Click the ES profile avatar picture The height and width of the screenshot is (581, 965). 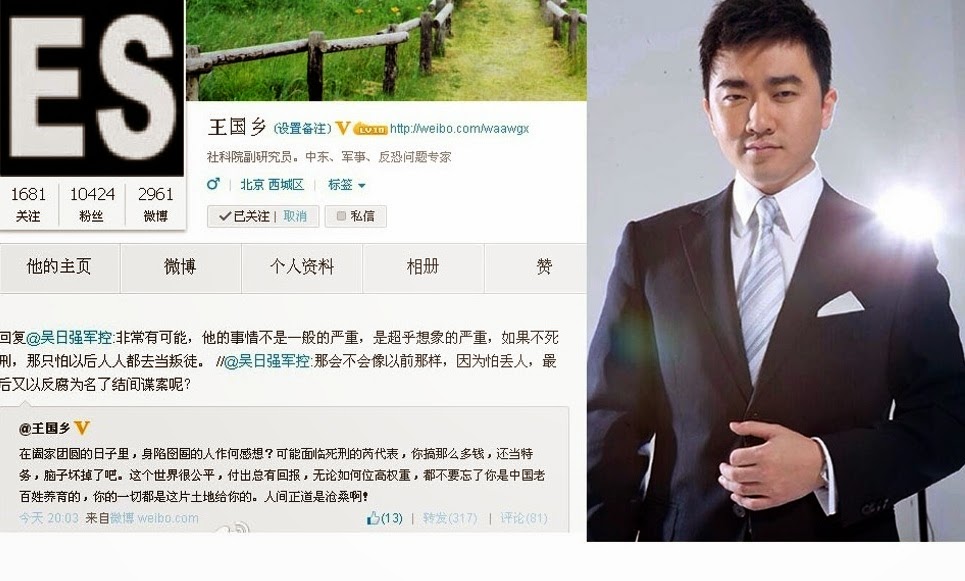coord(92,88)
